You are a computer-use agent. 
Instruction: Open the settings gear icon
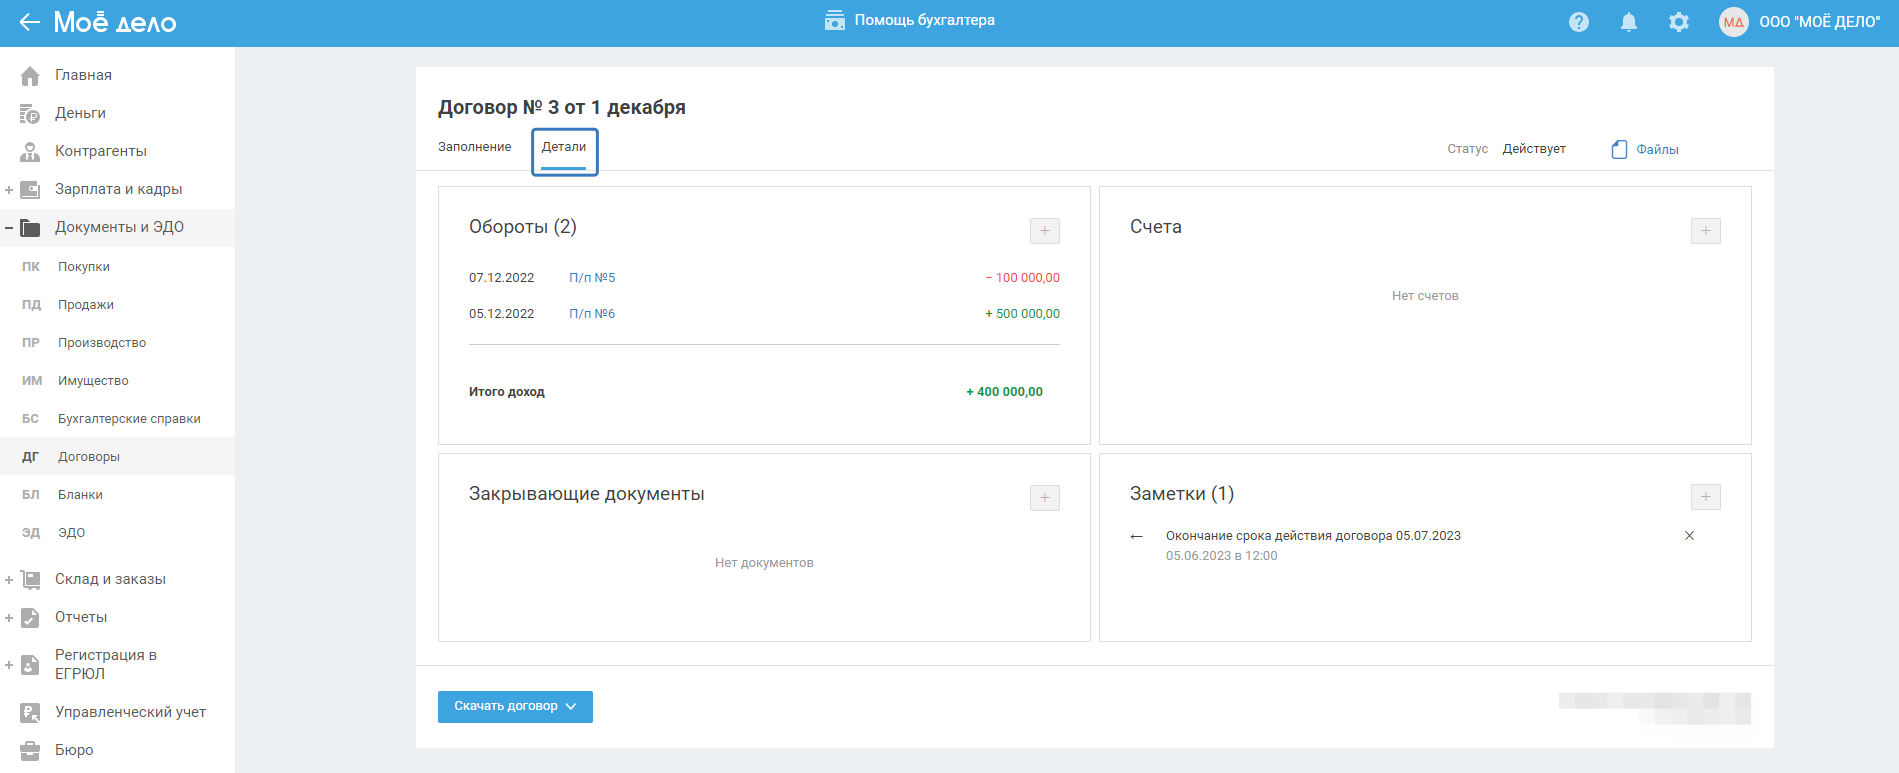[x=1679, y=22]
